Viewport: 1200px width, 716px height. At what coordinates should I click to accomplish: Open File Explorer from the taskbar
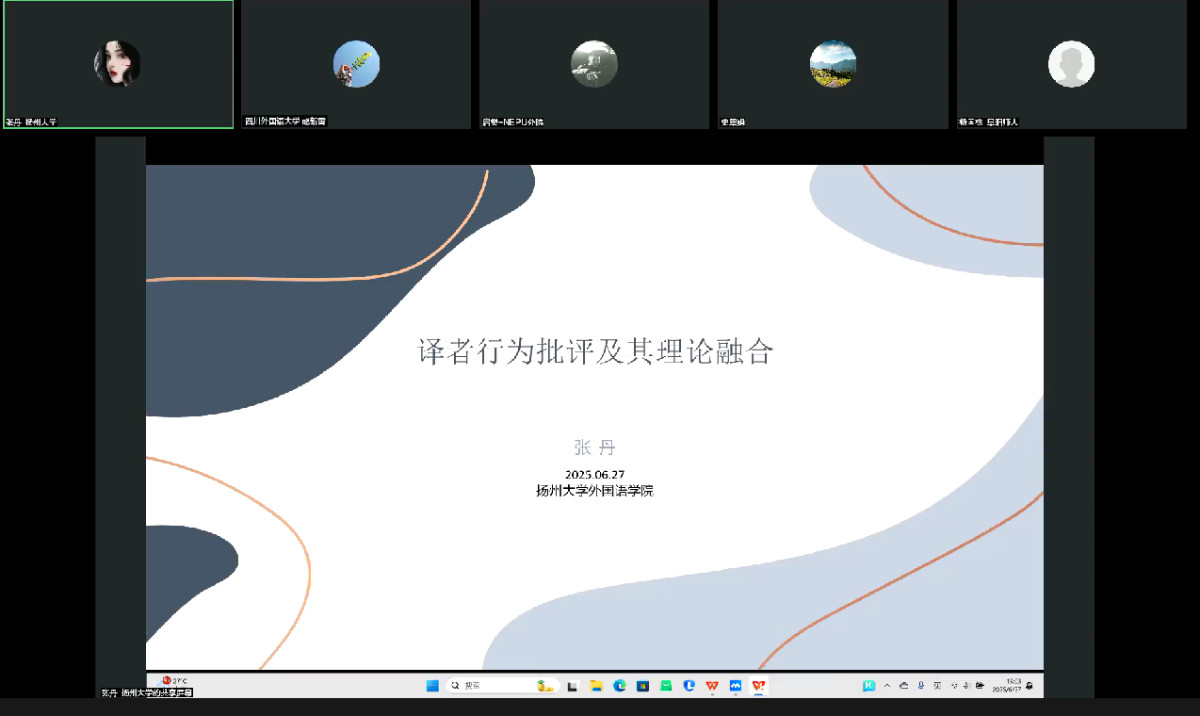(x=596, y=686)
